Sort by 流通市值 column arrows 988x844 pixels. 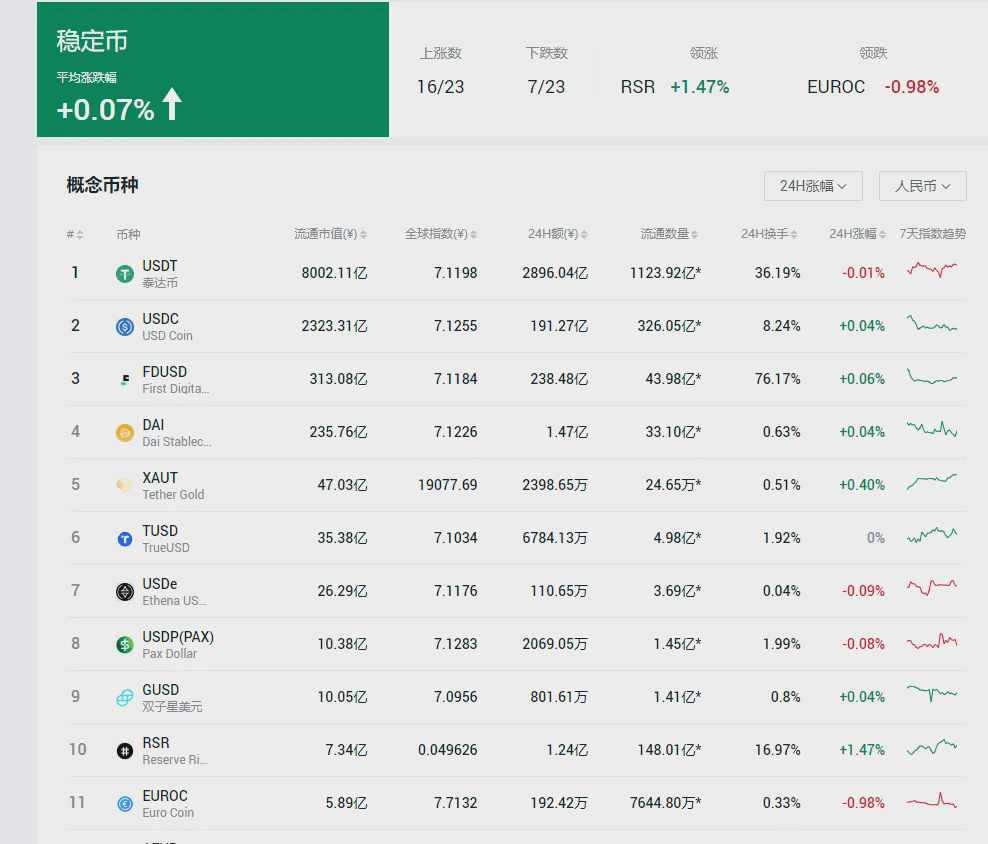click(364, 234)
